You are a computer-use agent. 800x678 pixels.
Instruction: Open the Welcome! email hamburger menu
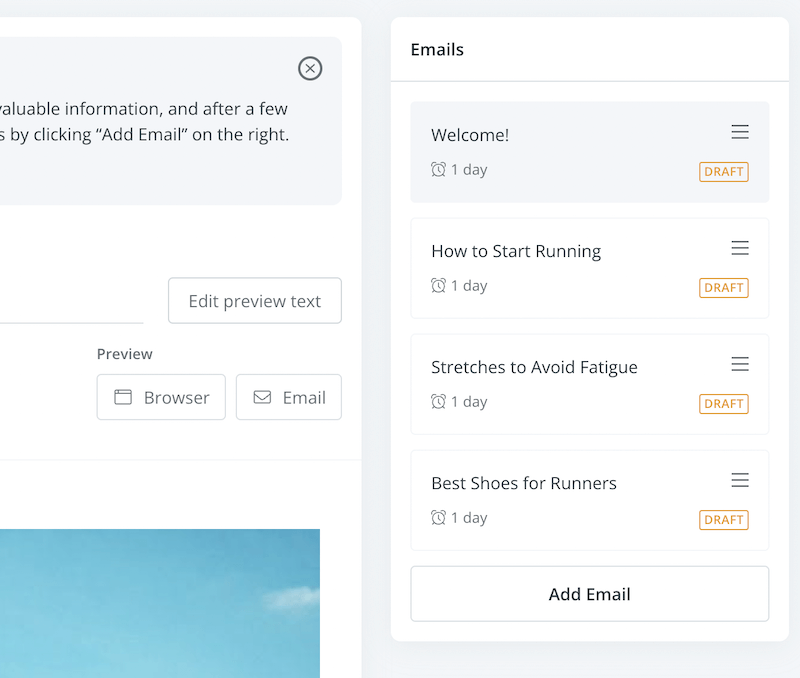click(740, 132)
